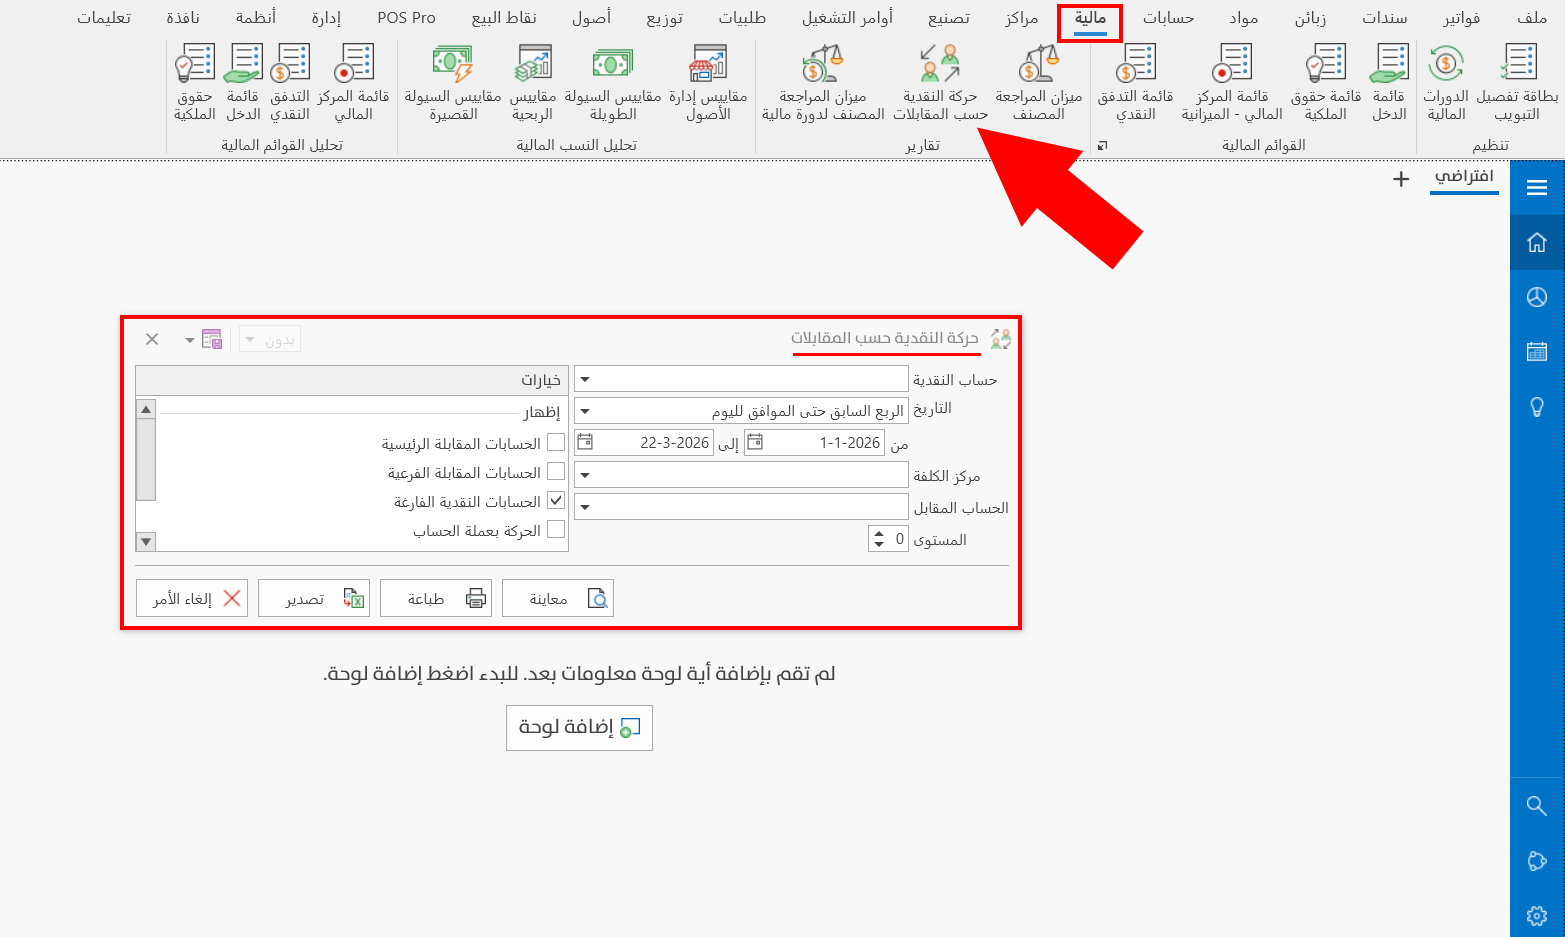Switch to the مالية ribbon tab
Viewport: 1565px width, 937px height.
coord(1090,18)
